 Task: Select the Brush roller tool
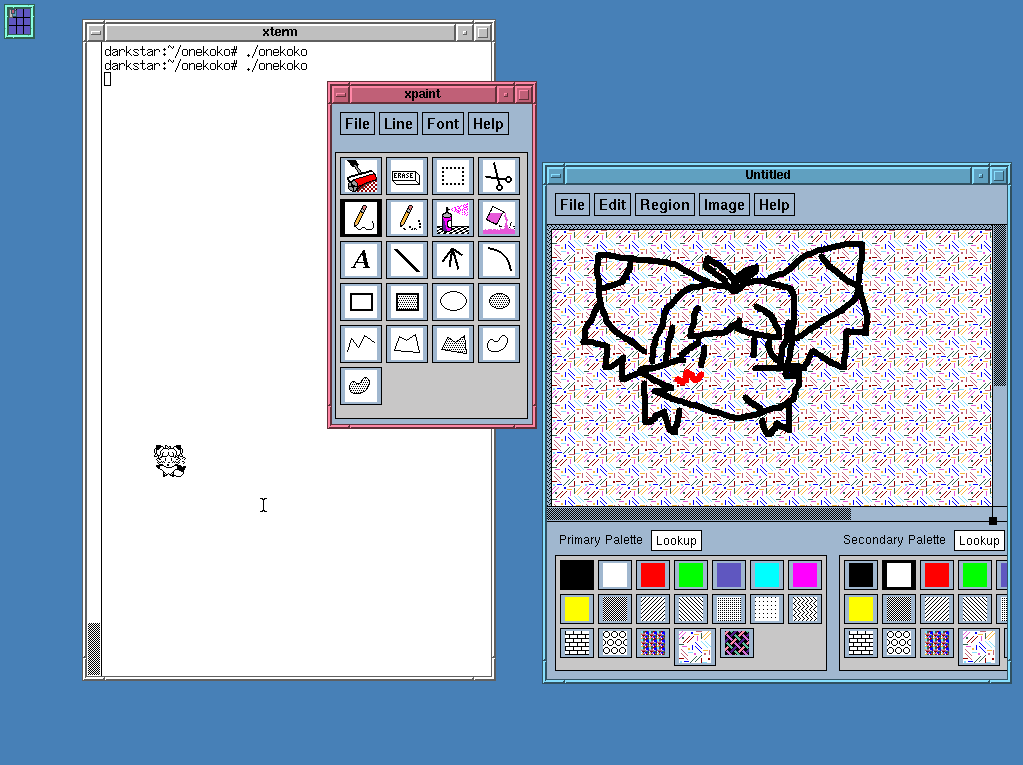[361, 176]
